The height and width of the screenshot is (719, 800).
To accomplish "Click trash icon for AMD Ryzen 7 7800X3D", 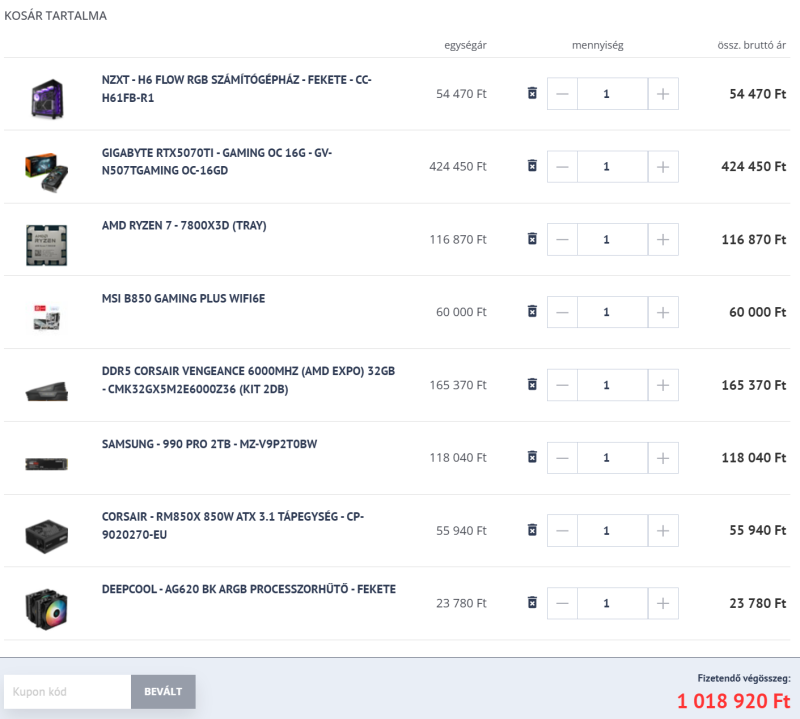I will pos(532,239).
